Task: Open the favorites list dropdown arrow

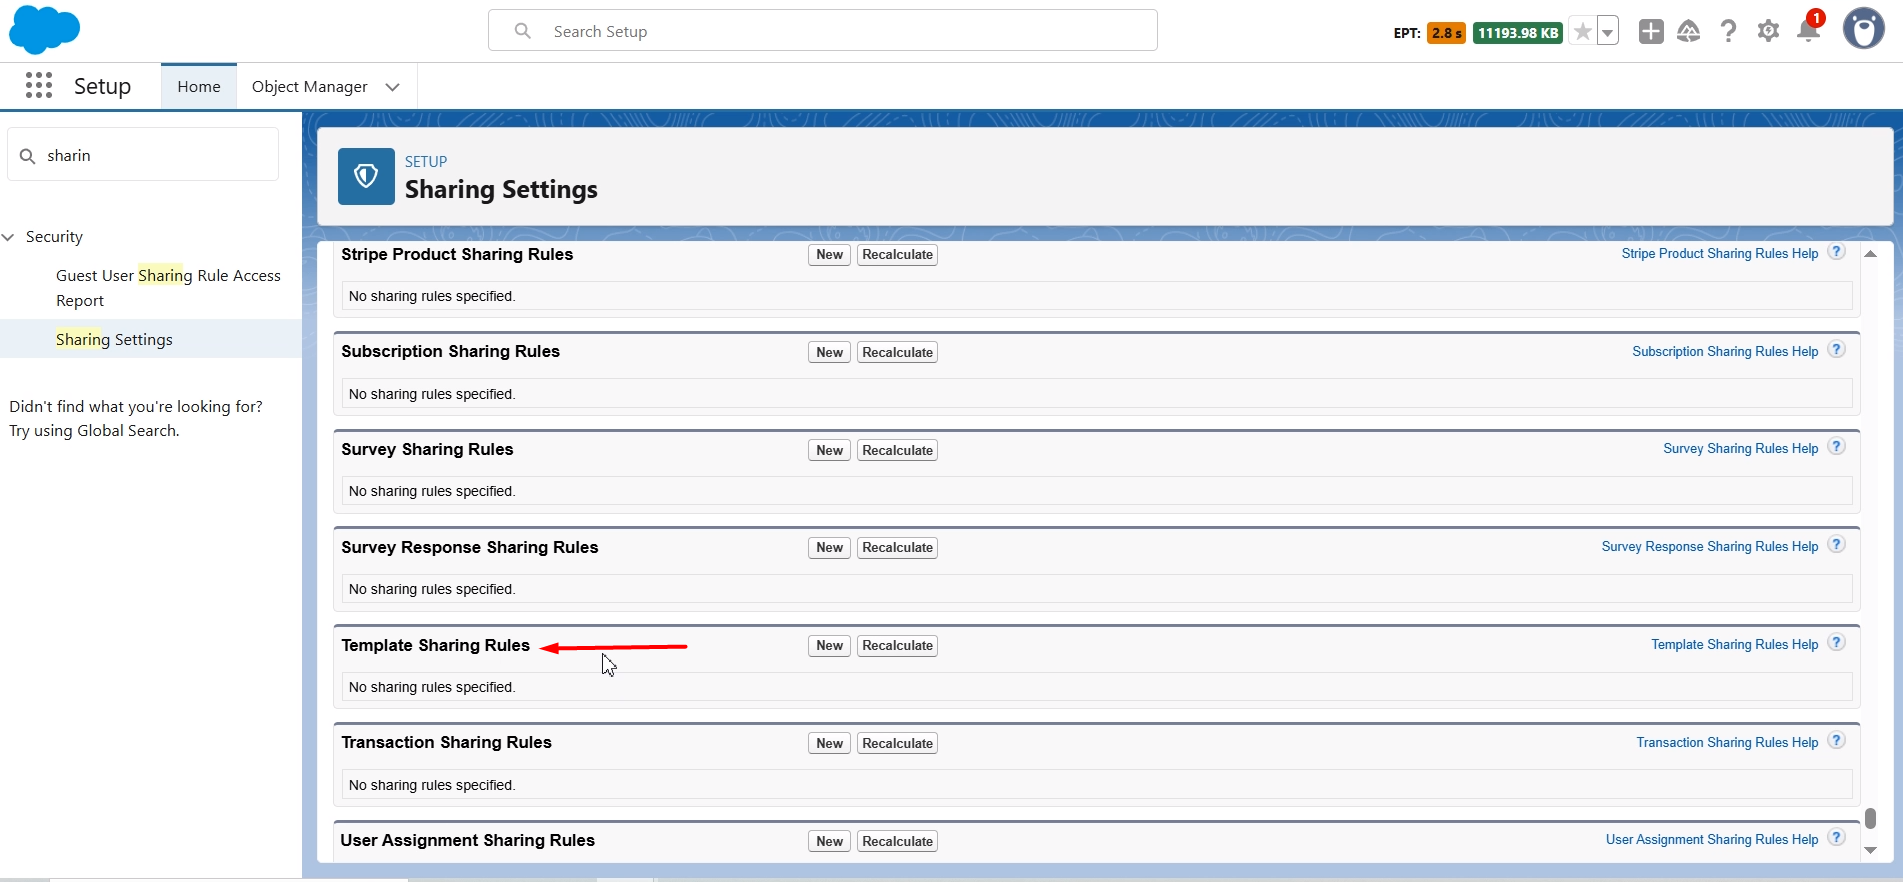Action: pos(1607,32)
